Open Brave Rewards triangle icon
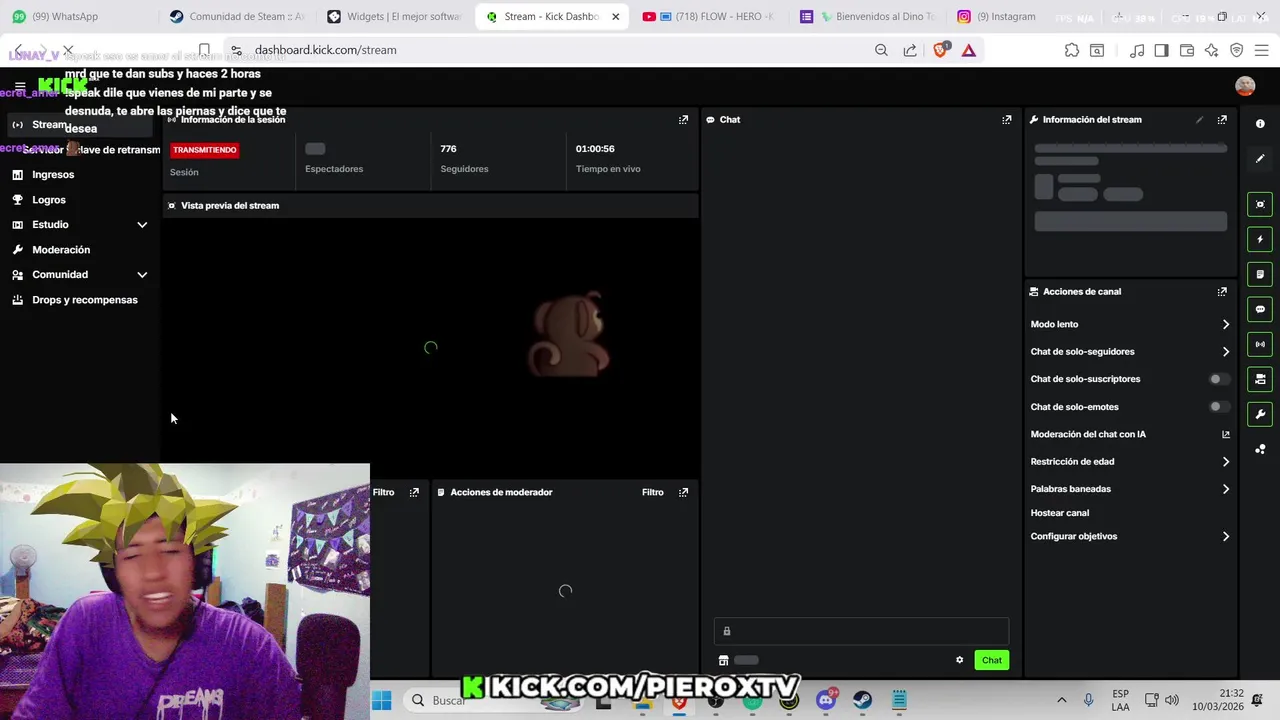 pyautogui.click(x=969, y=50)
